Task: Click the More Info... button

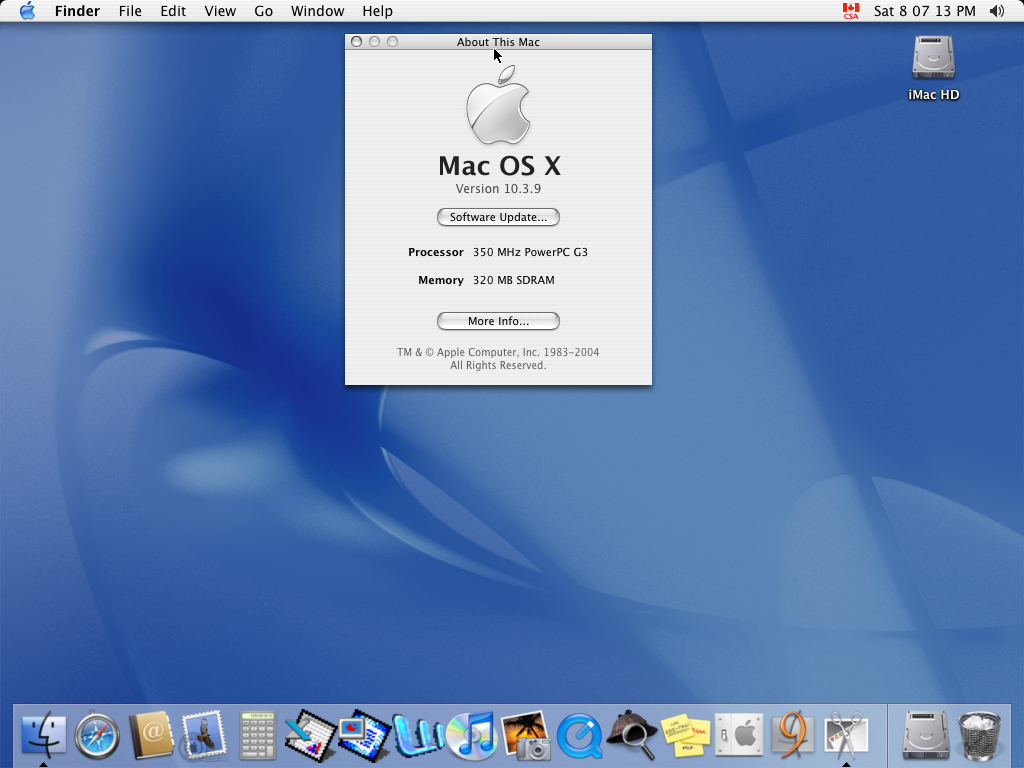Action: click(x=498, y=321)
